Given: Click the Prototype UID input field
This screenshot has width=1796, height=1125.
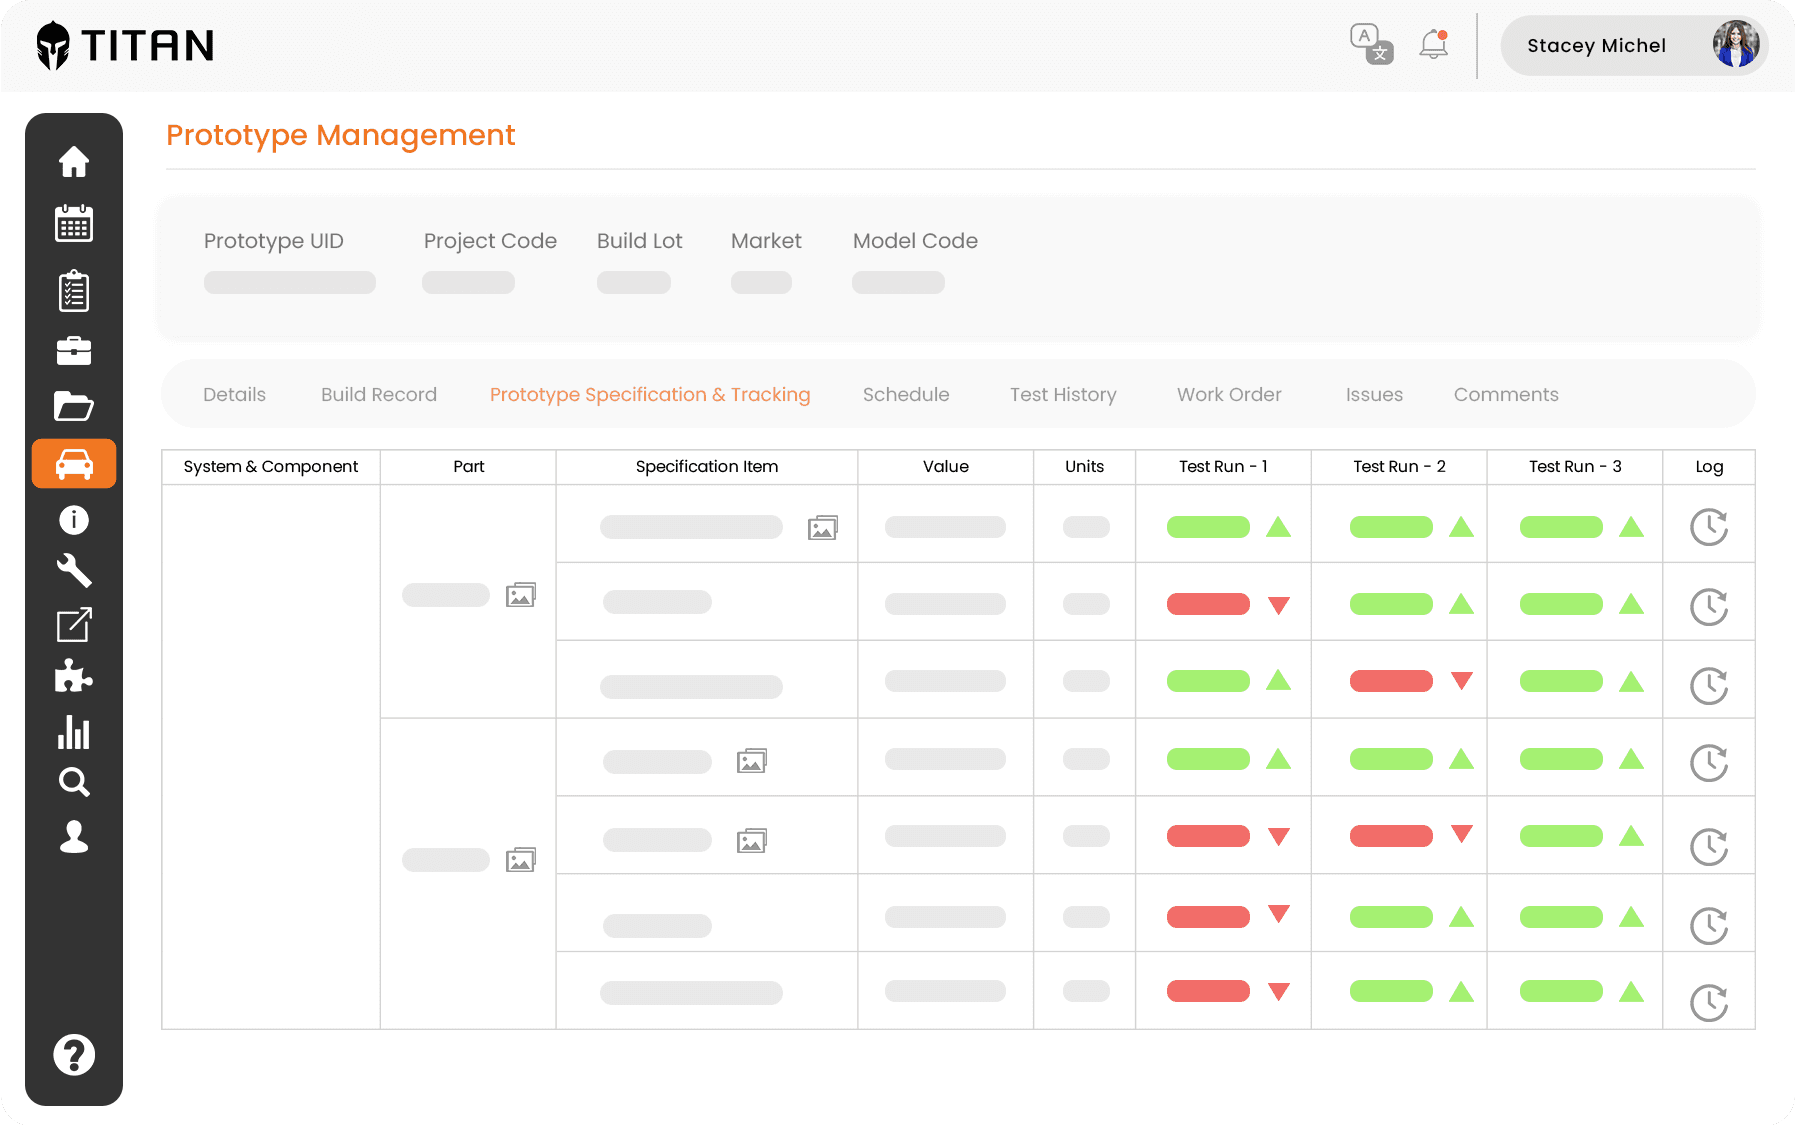Looking at the screenshot, I should (x=289, y=282).
